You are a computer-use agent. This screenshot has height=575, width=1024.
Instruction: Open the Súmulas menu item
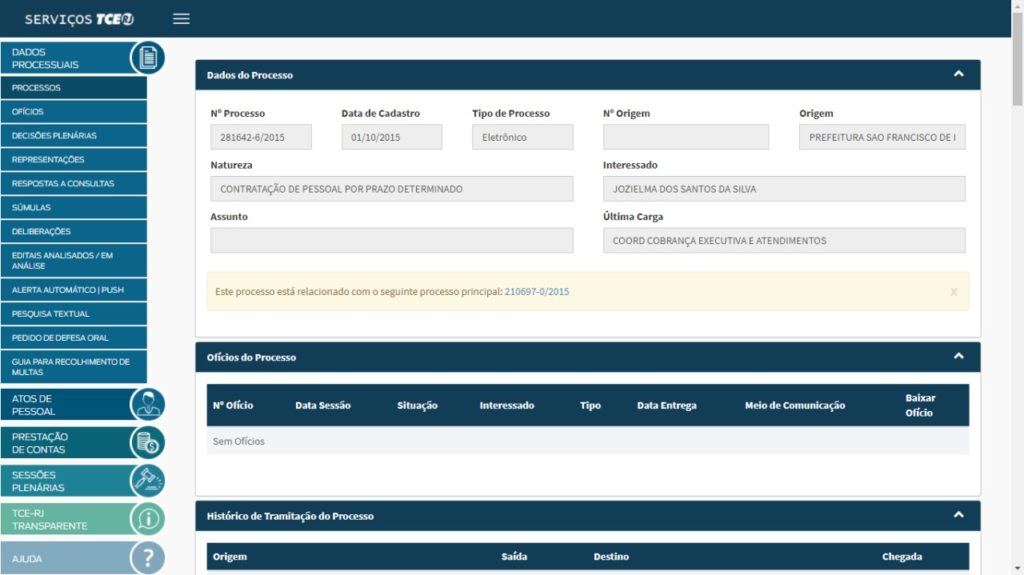pos(74,207)
